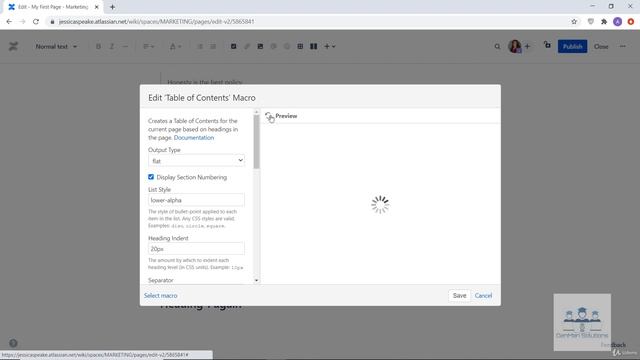Image resolution: width=640 pixels, height=360 pixels.
Task: Open the Chrome profile avatar
Action: coord(618,22)
